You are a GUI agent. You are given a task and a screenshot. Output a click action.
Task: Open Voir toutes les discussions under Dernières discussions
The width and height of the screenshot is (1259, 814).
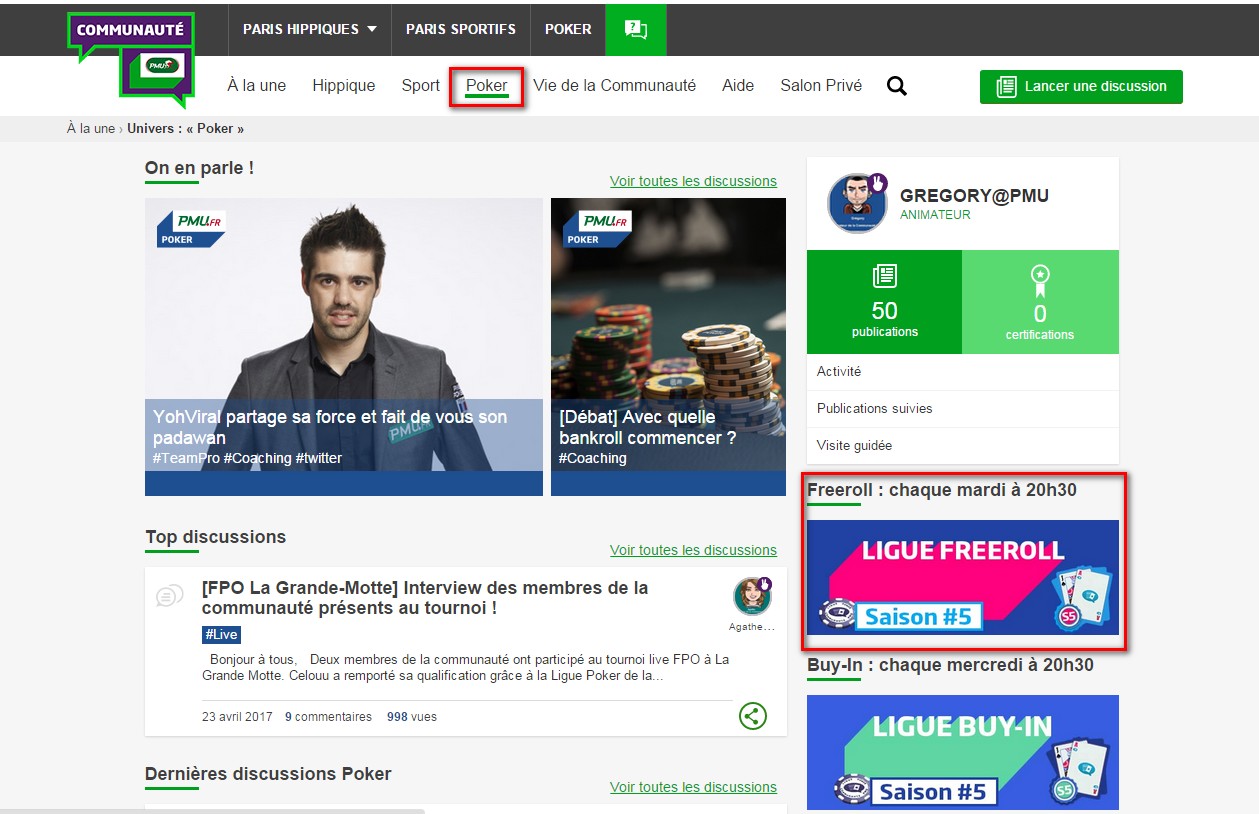coord(693,788)
